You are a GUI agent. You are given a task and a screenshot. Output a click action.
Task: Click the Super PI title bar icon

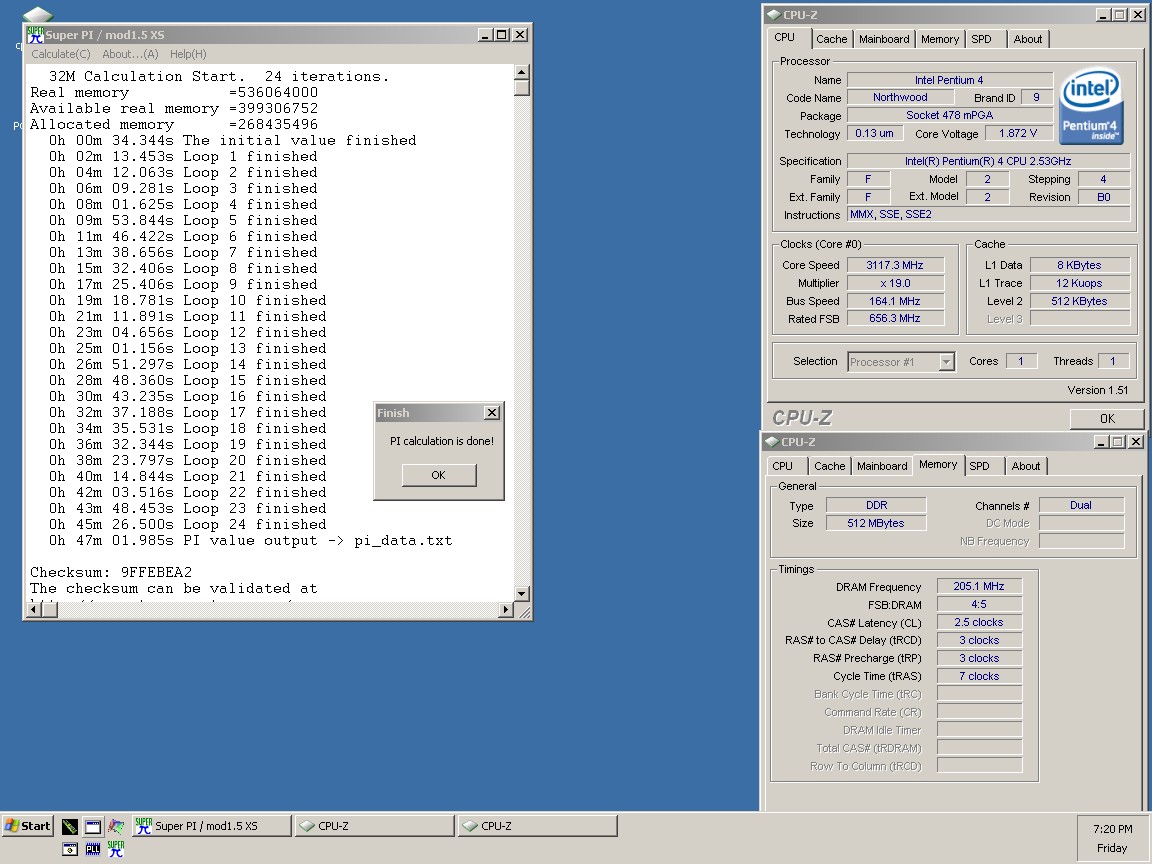(x=35, y=35)
